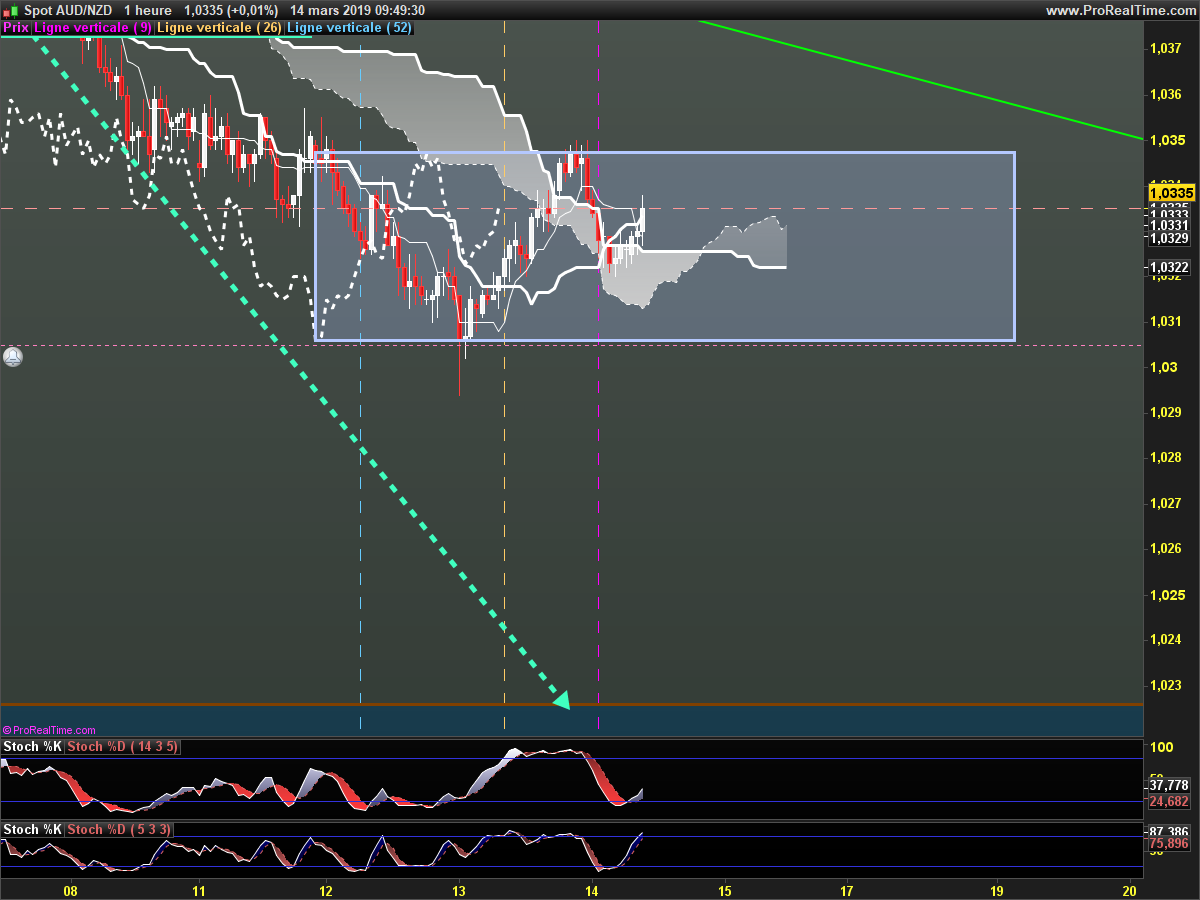Click the 1,027 price axis label
Viewport: 1200px width, 900px height.
[1167, 503]
